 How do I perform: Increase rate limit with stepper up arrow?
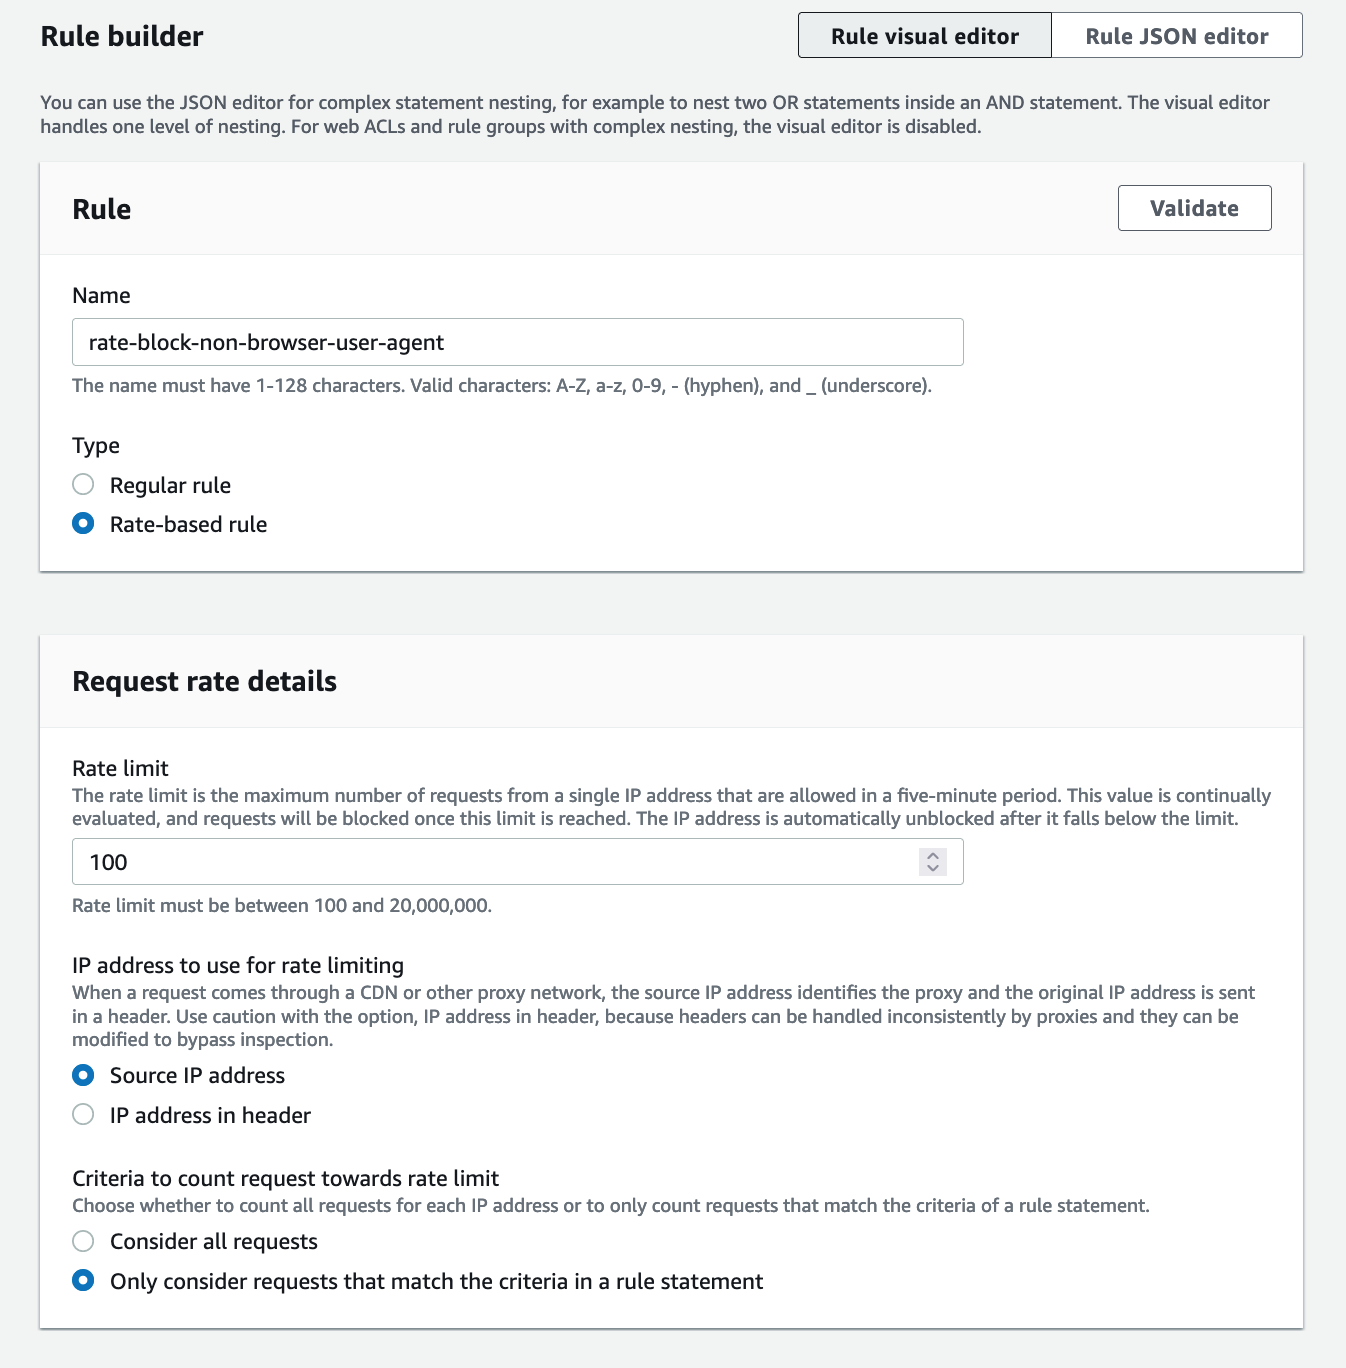[933, 855]
